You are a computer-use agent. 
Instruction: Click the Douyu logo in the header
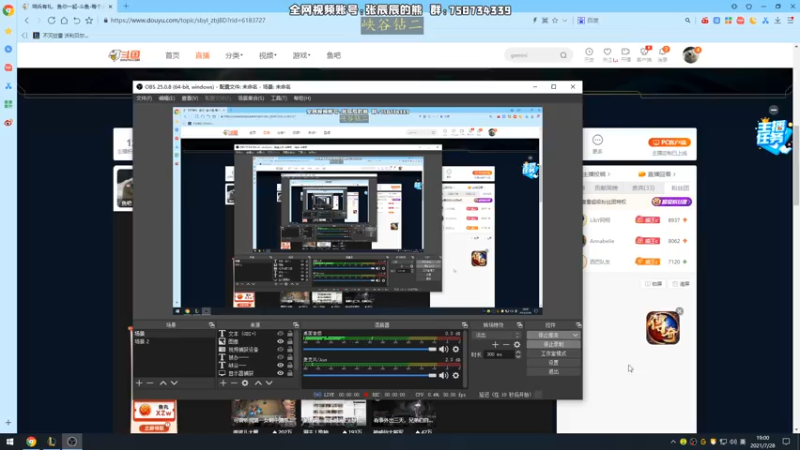[124, 55]
